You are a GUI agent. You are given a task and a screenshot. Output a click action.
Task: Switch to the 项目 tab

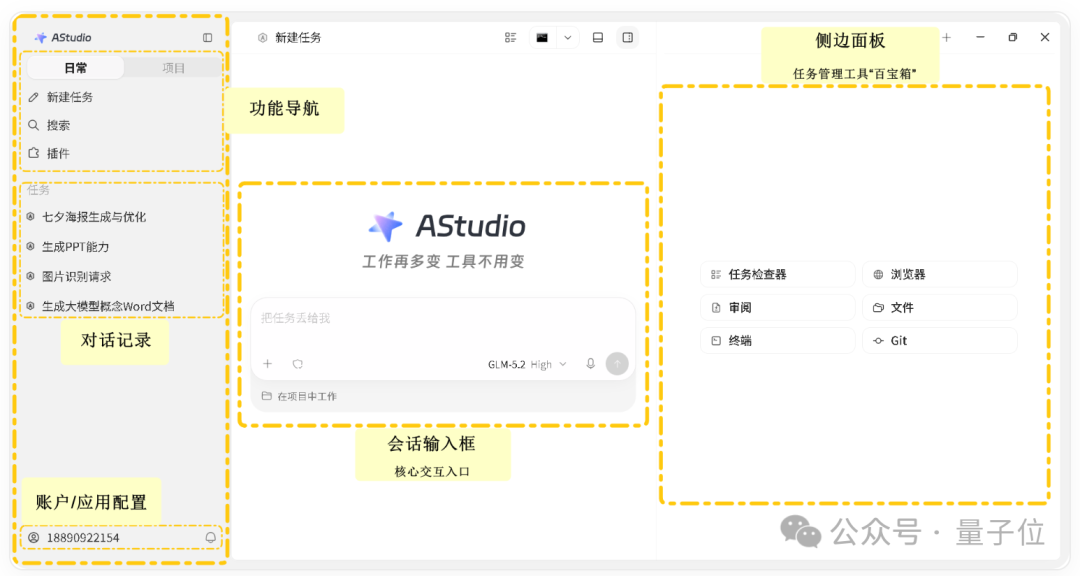173,68
